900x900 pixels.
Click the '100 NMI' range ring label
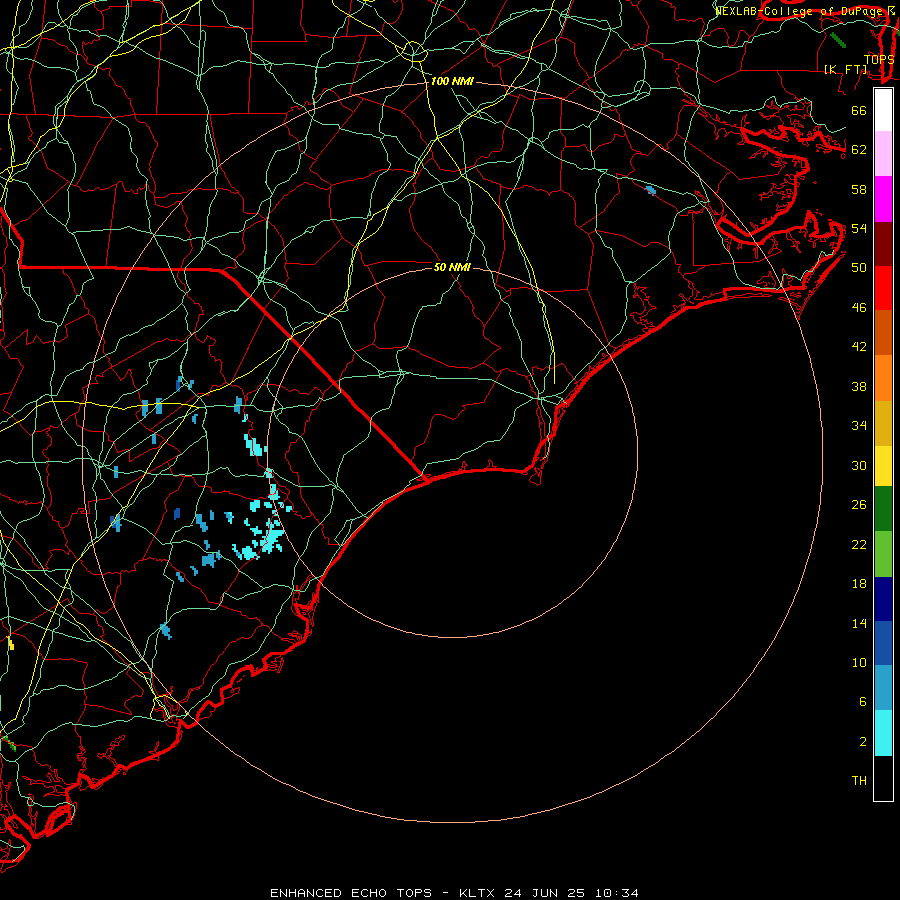pyautogui.click(x=452, y=82)
